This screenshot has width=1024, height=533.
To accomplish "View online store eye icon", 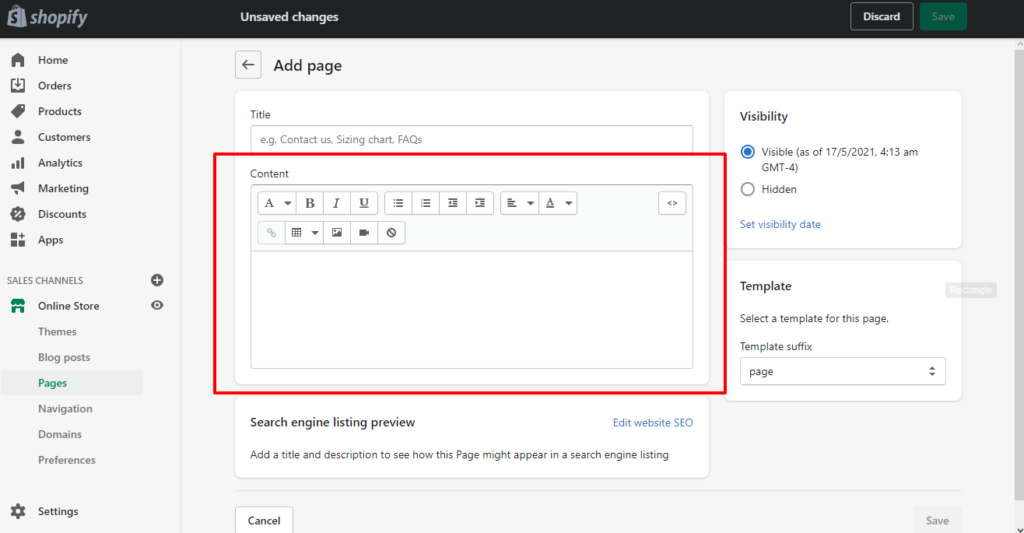I will 157,305.
